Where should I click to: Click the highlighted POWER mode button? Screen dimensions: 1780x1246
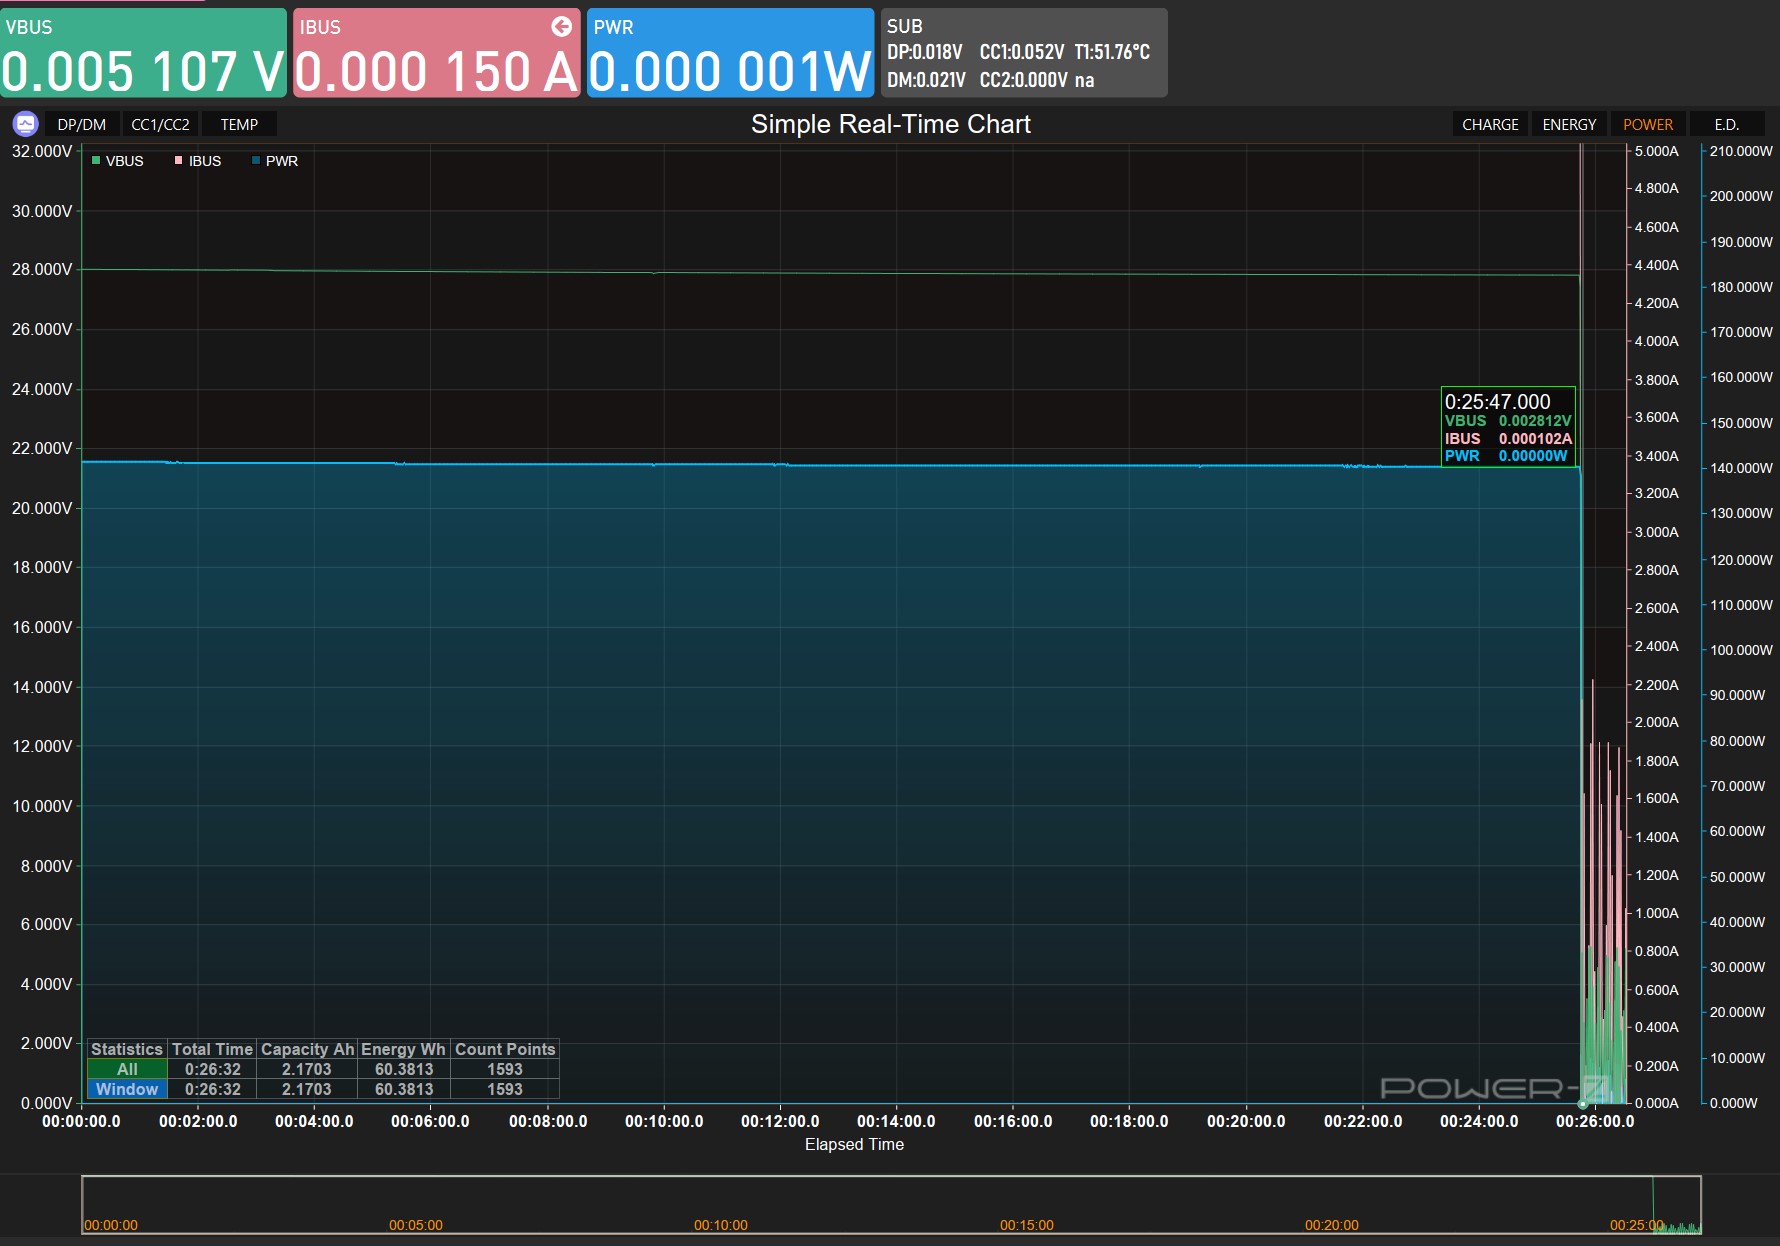tap(1647, 124)
